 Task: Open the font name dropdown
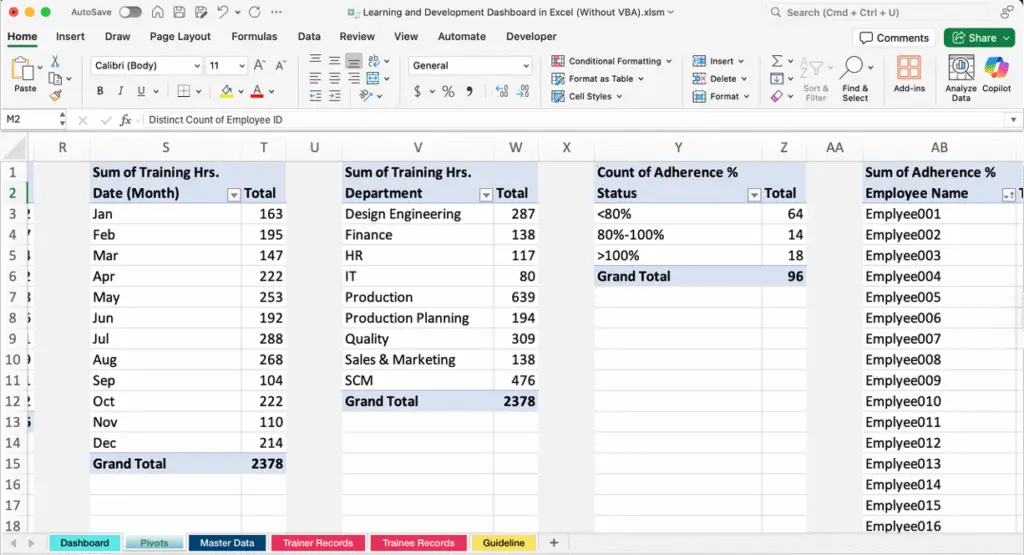coord(196,66)
